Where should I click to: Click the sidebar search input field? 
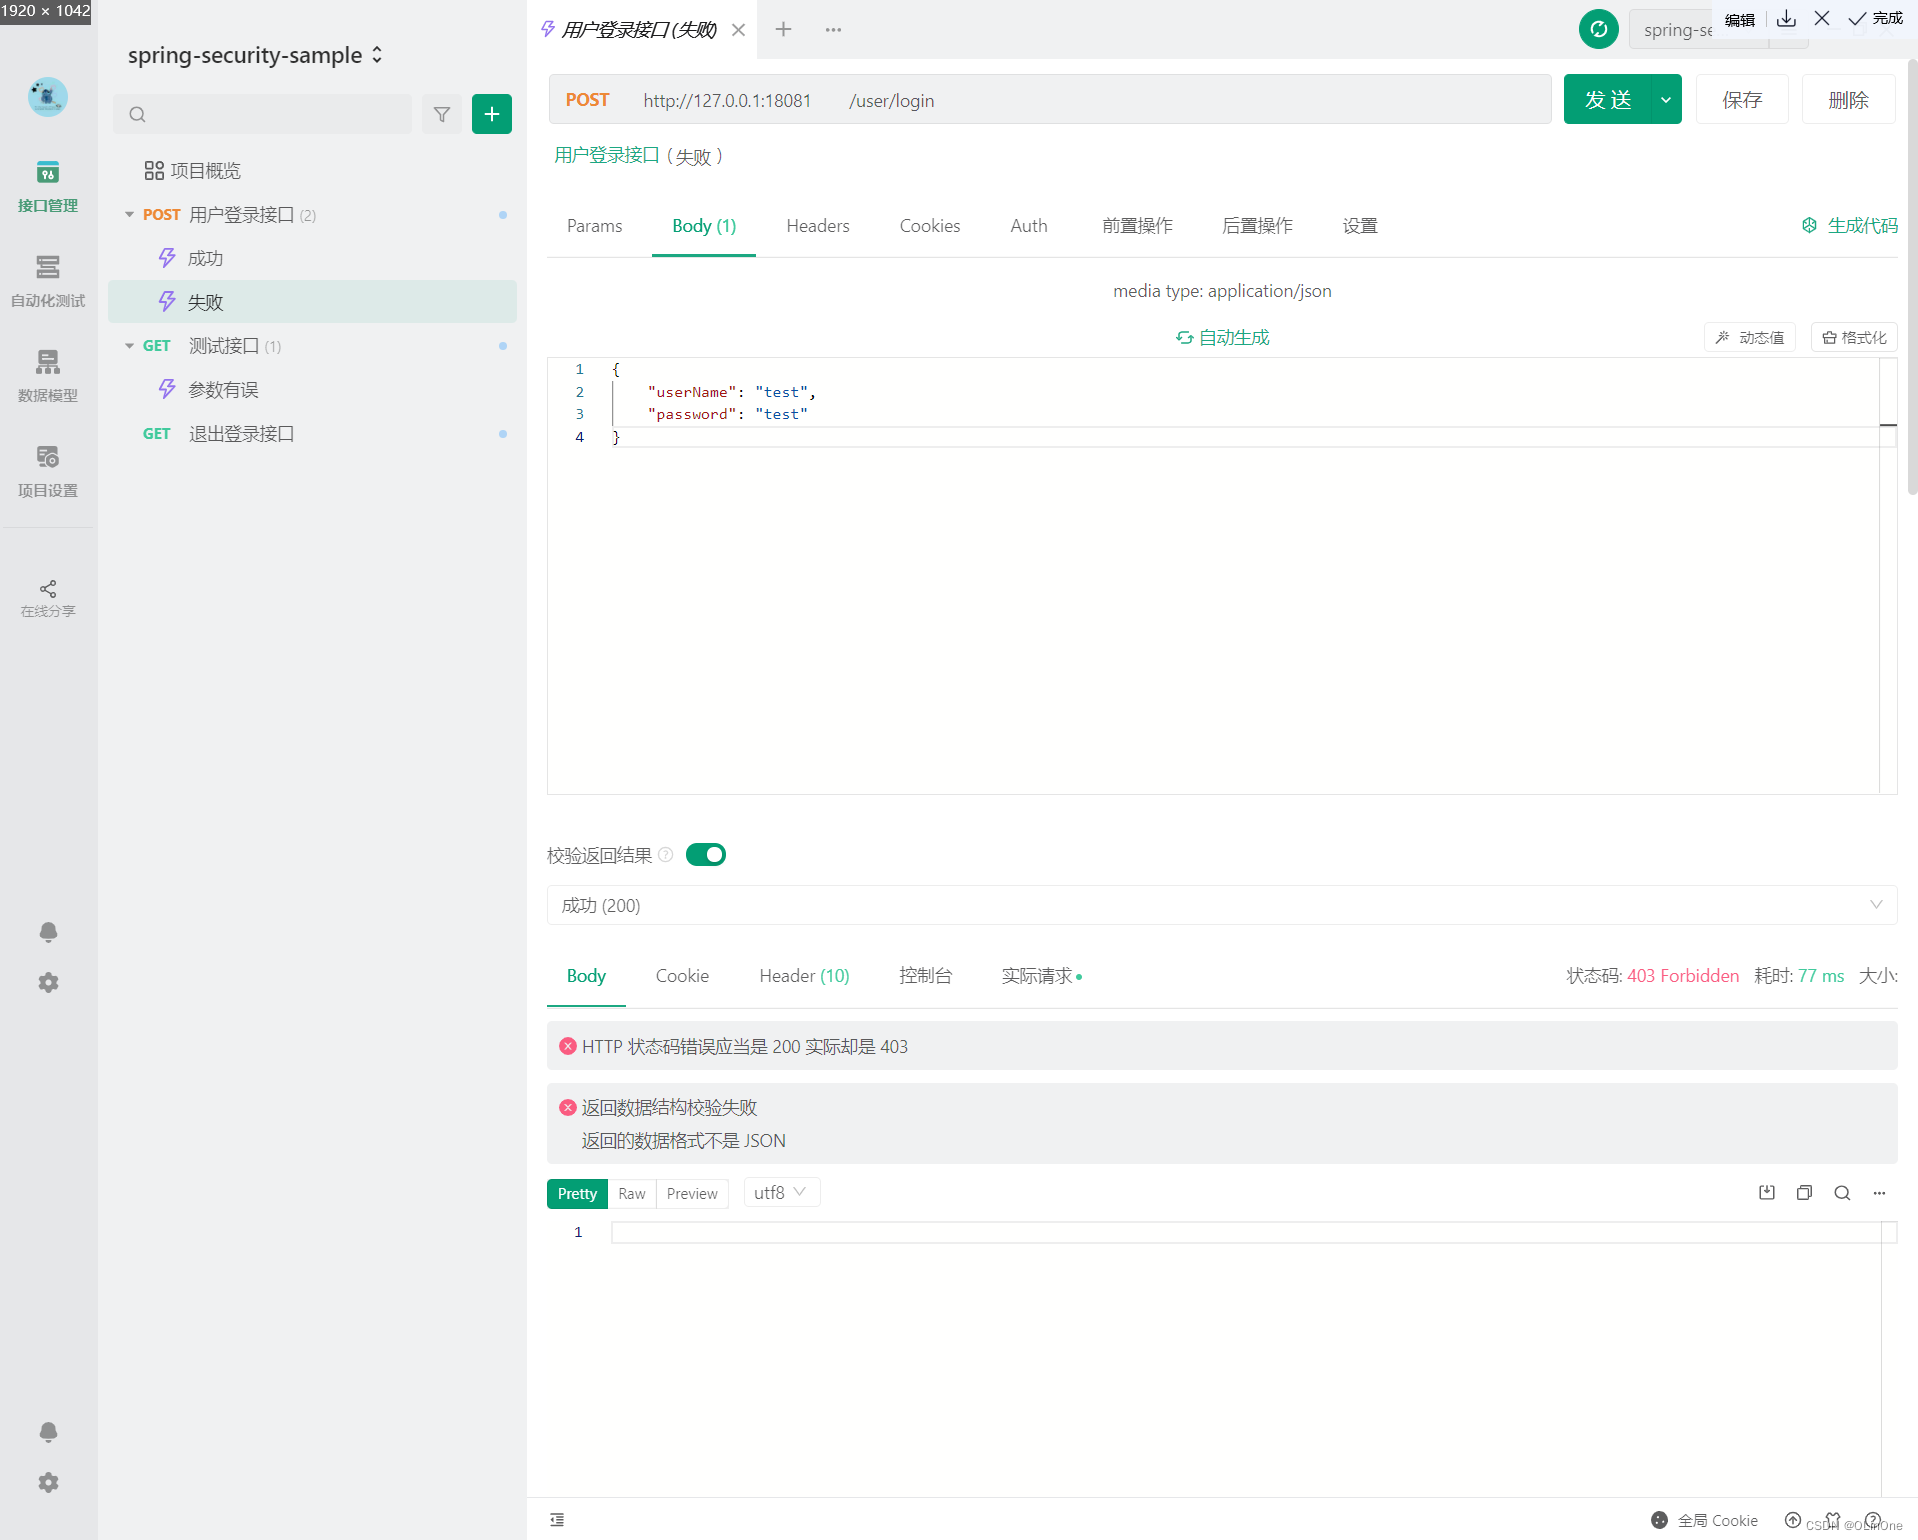pos(263,114)
